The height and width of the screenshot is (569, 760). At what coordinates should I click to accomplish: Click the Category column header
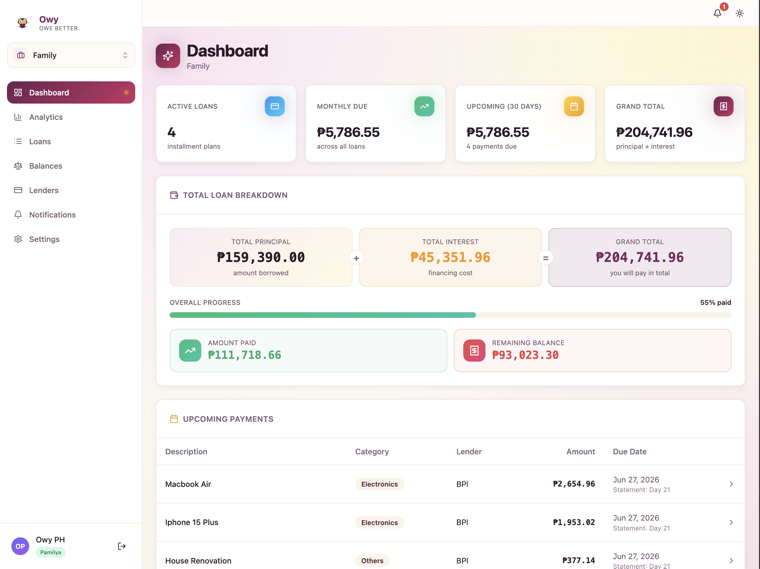pyautogui.click(x=372, y=452)
